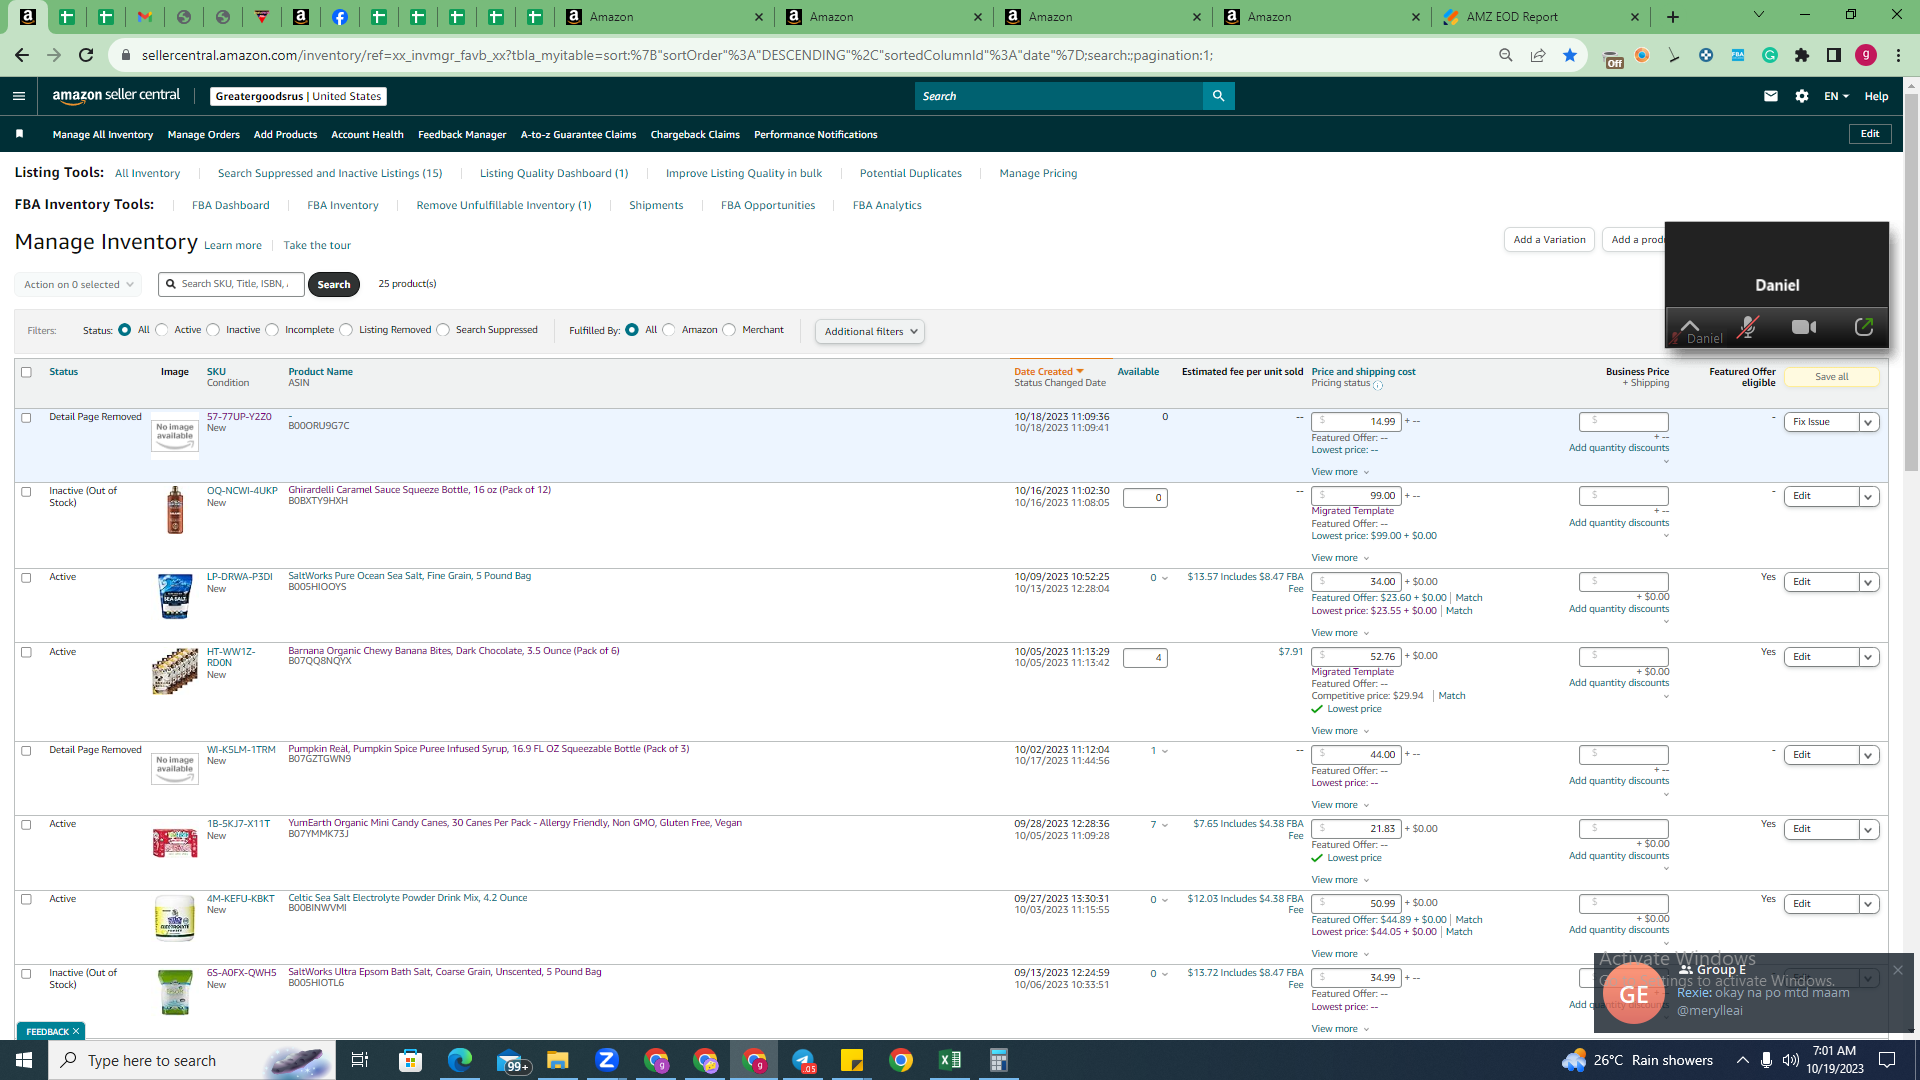Open the settings gear icon in header

tap(1801, 96)
